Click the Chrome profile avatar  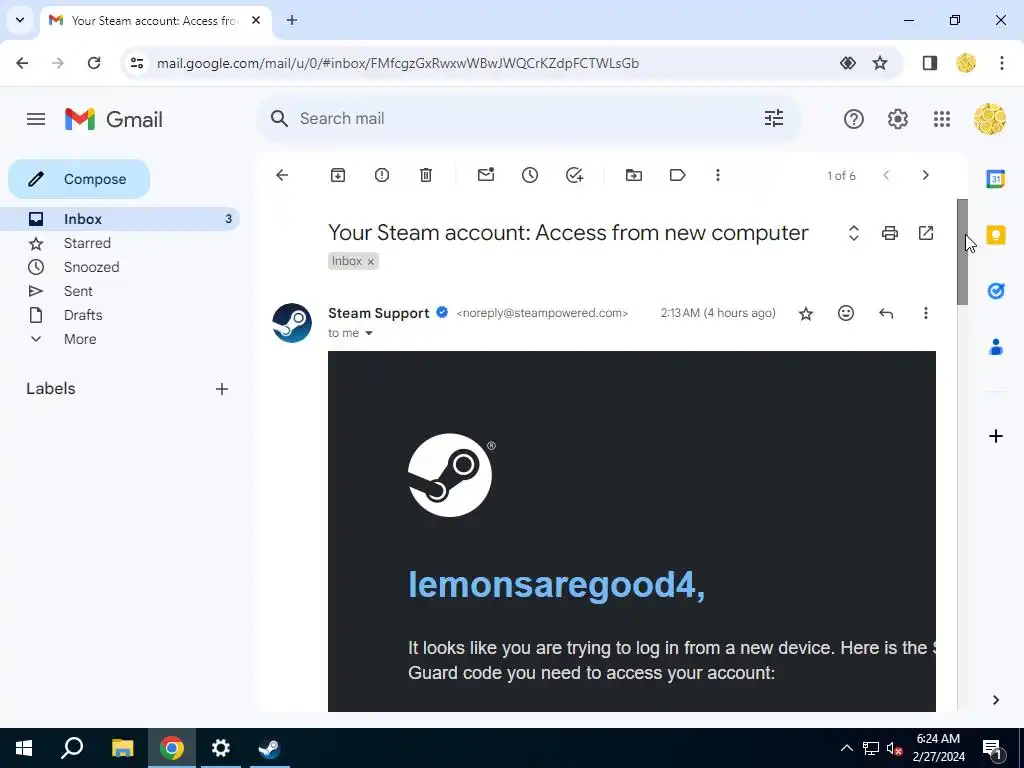click(966, 63)
